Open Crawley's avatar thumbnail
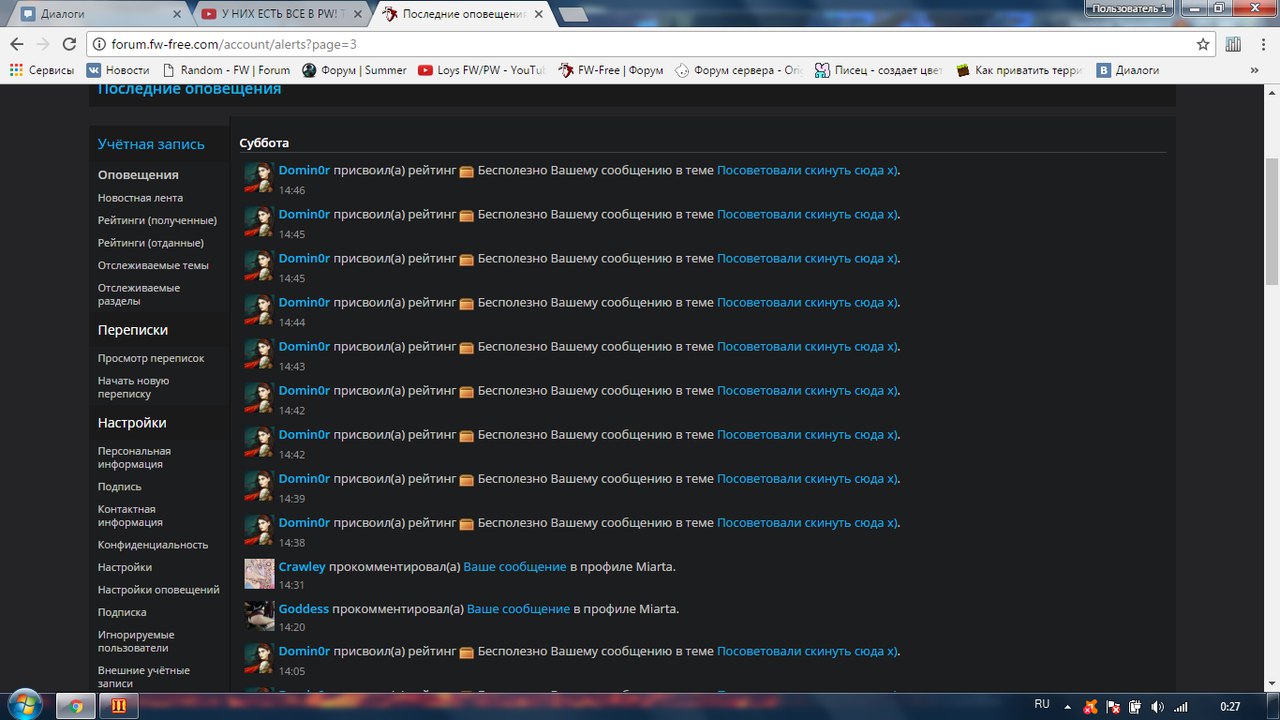 coord(259,573)
